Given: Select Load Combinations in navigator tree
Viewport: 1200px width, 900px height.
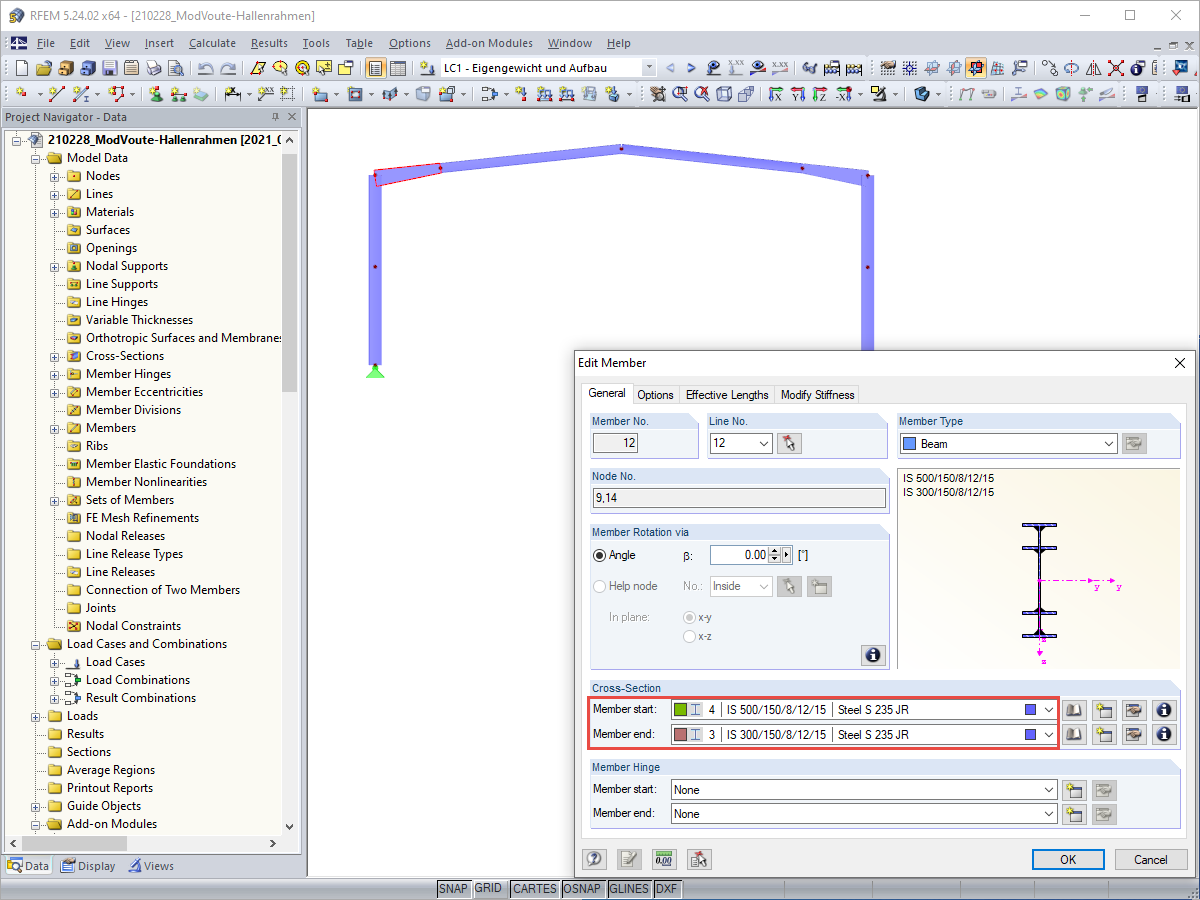Looking at the screenshot, I should (x=138, y=680).
